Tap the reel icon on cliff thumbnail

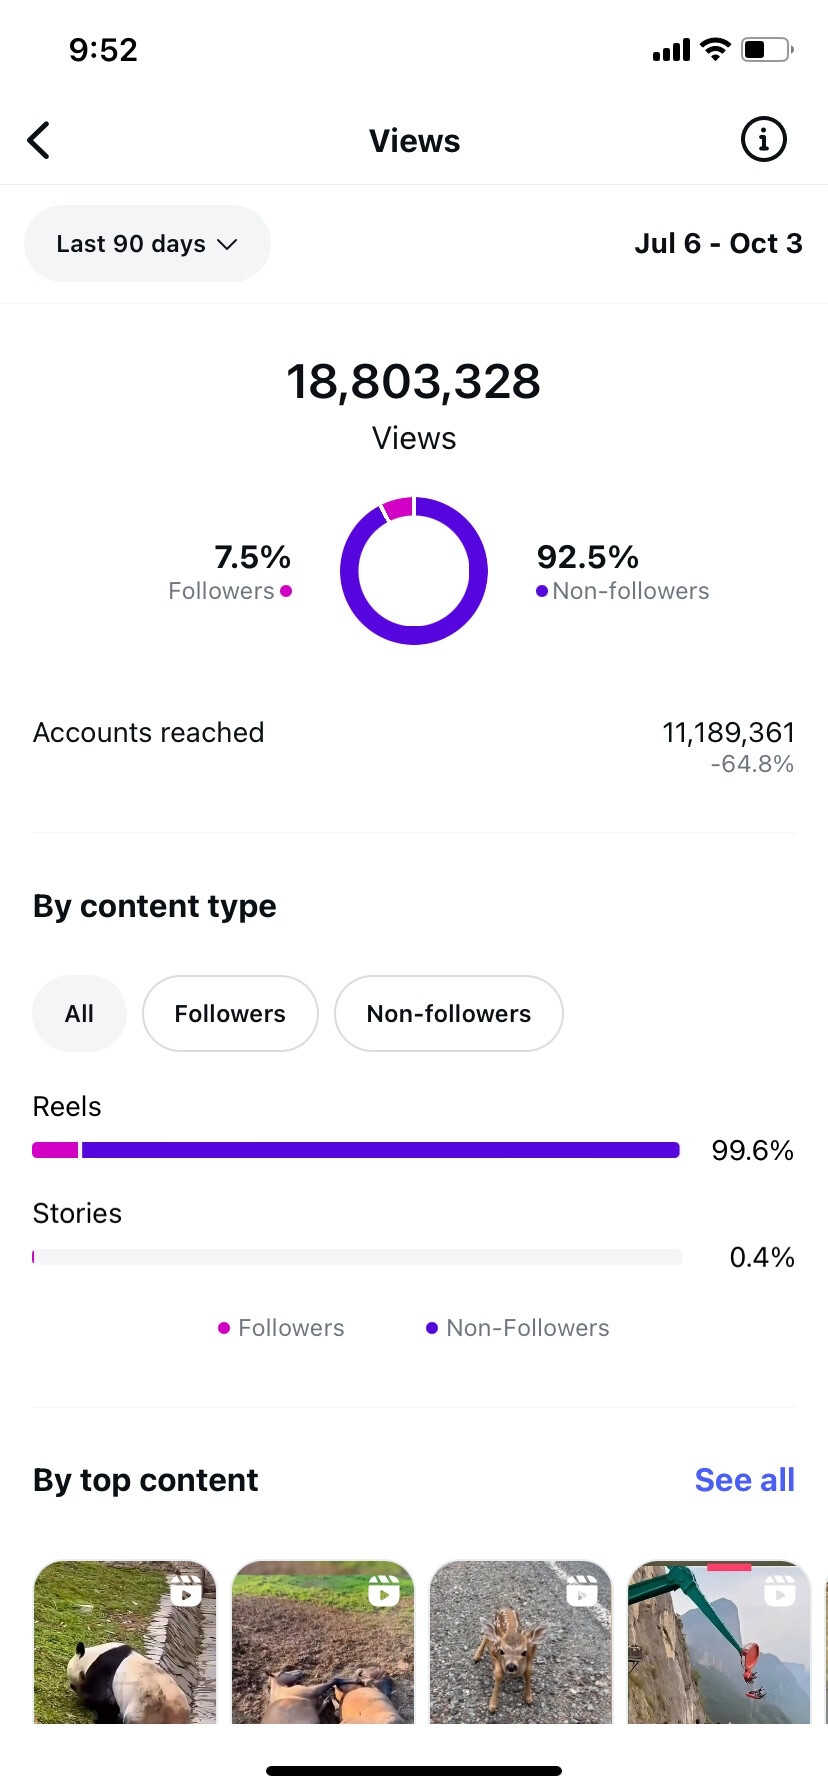(x=780, y=1590)
